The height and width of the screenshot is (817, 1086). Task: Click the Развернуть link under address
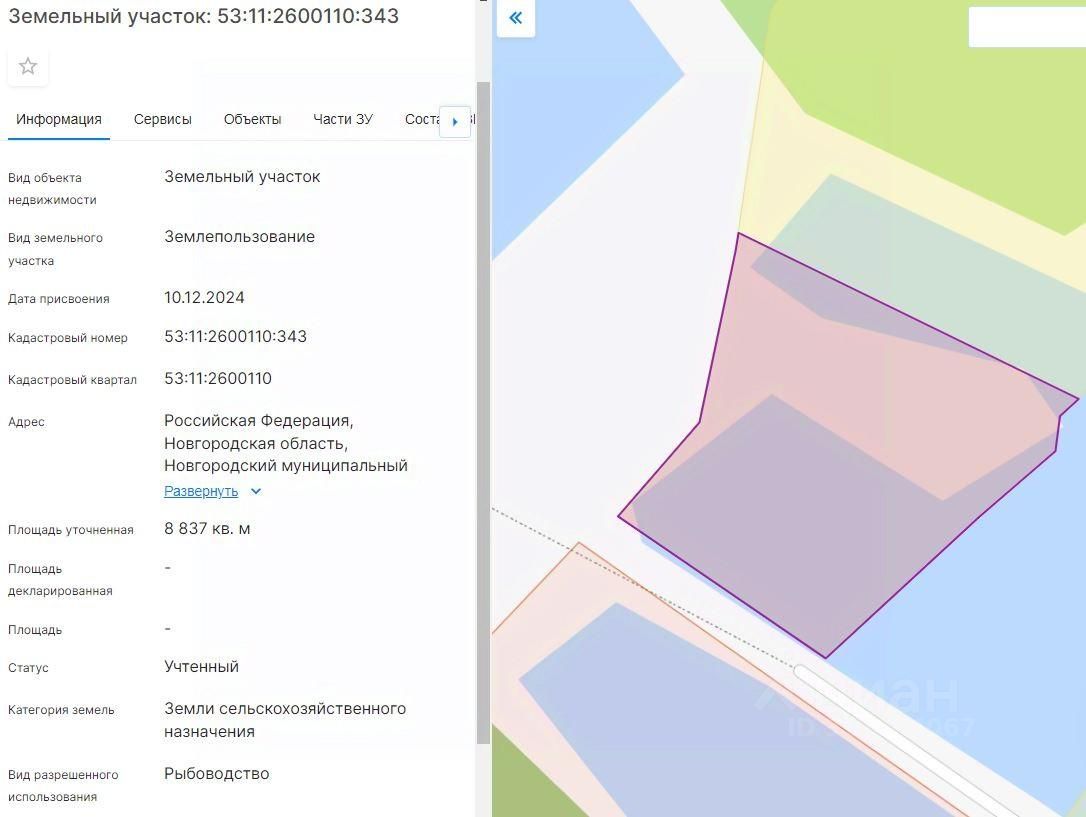[201, 492]
